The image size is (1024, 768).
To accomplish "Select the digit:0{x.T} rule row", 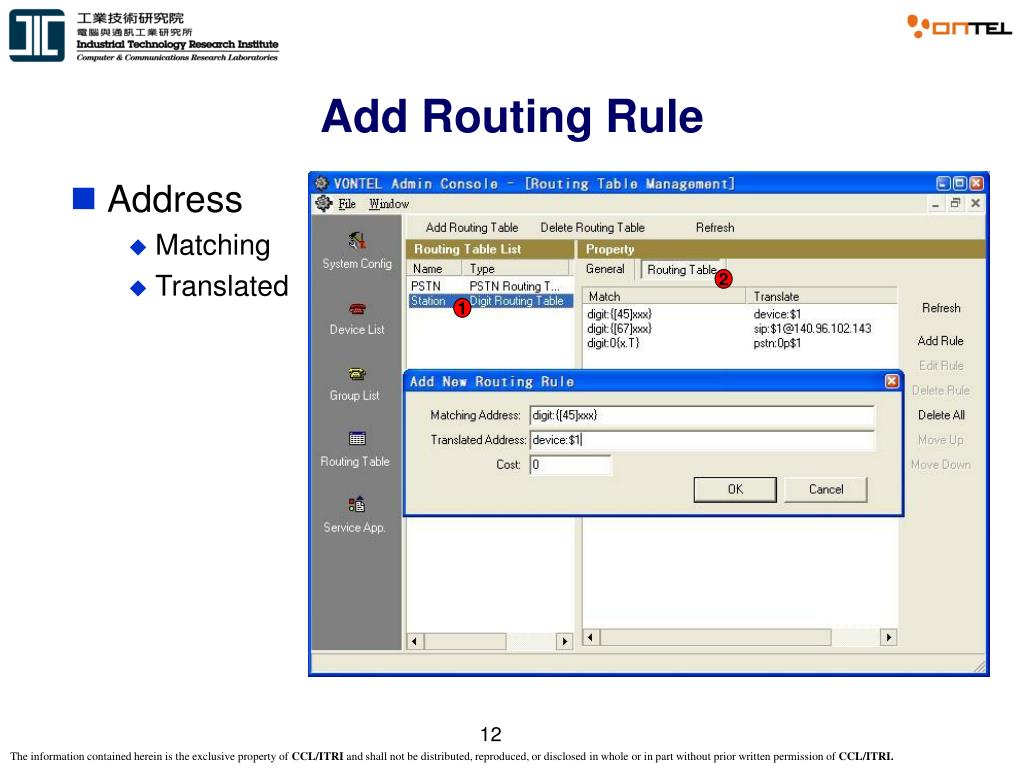I will pos(738,343).
